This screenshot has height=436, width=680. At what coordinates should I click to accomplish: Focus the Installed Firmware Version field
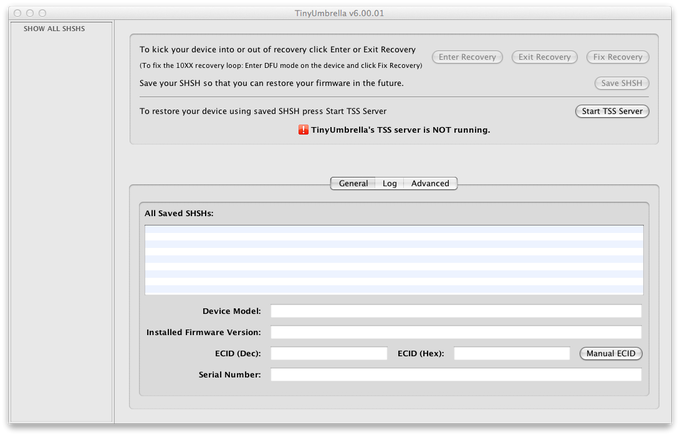pyautogui.click(x=456, y=332)
